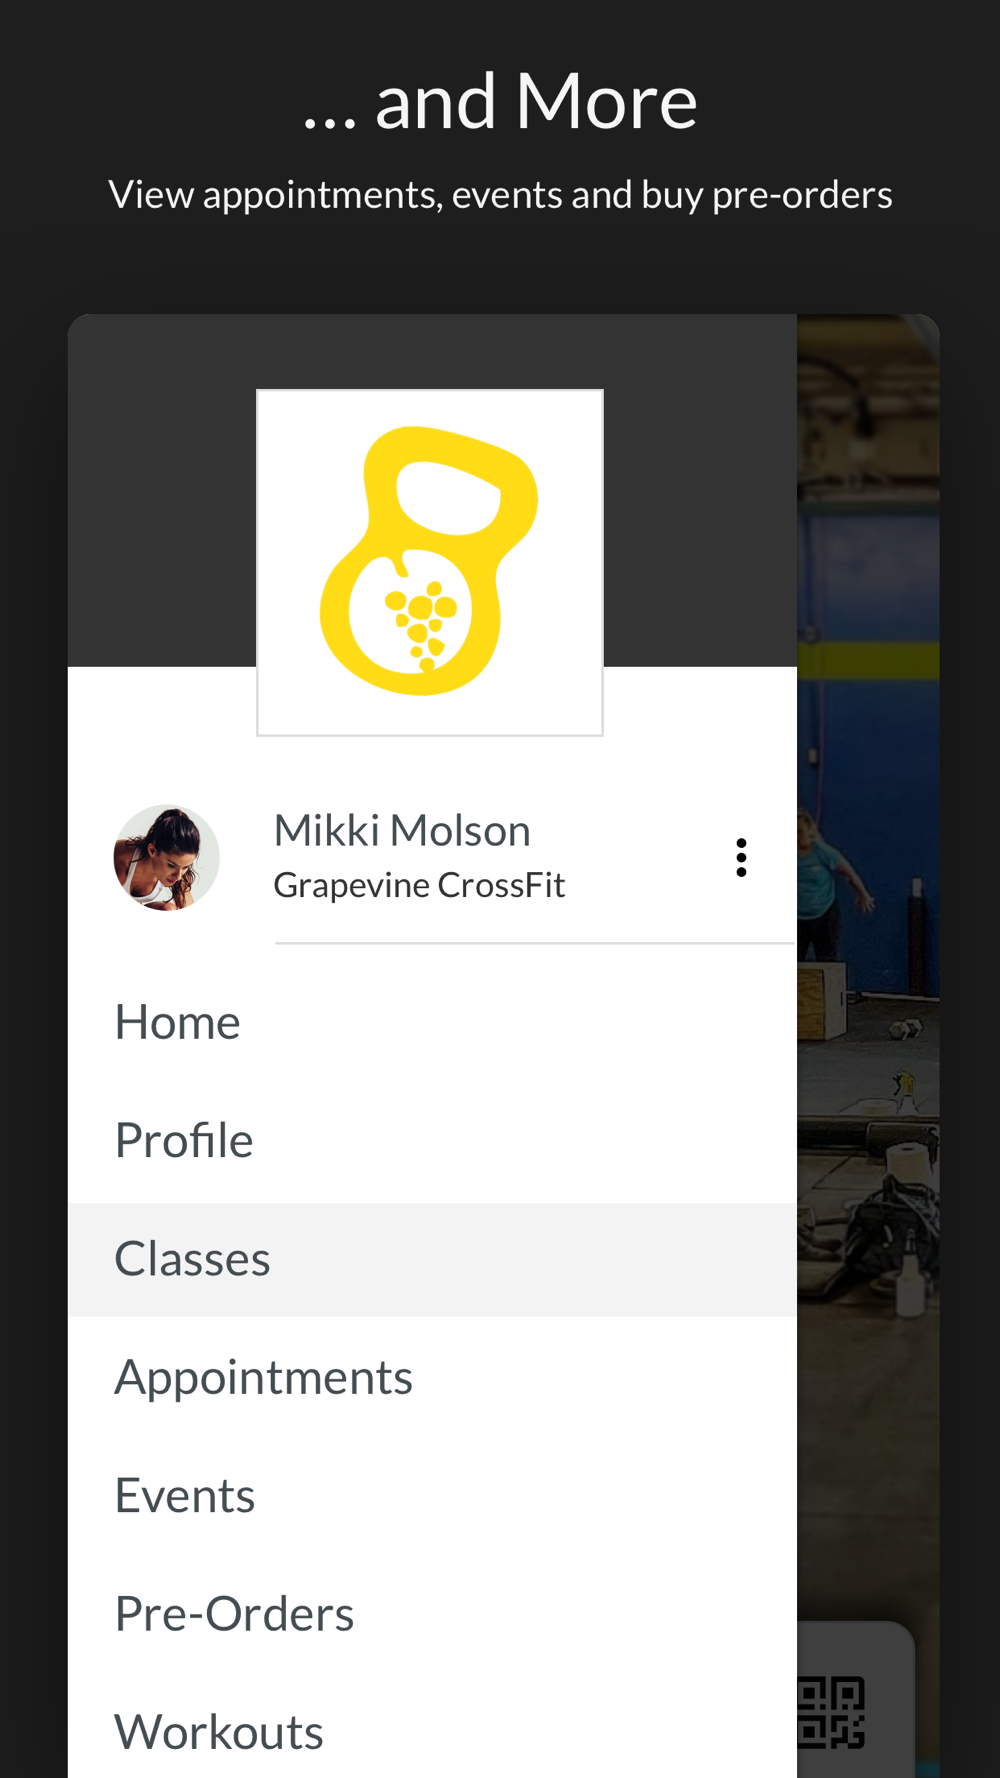1000x1778 pixels.
Task: Tap the "View appointments, events" subtitle text
Action: point(500,194)
